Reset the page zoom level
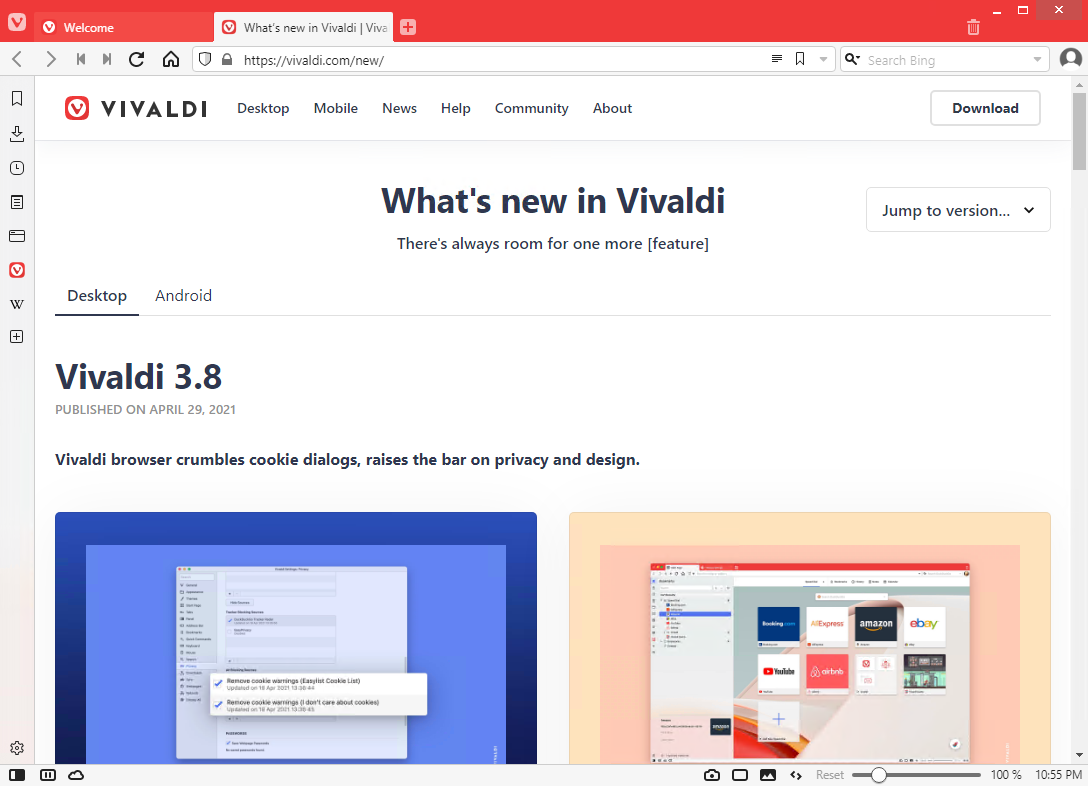This screenshot has width=1088, height=786. (829, 775)
